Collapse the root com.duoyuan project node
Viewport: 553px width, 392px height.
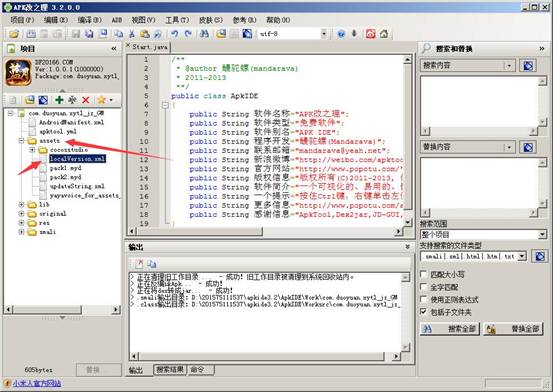(11, 113)
